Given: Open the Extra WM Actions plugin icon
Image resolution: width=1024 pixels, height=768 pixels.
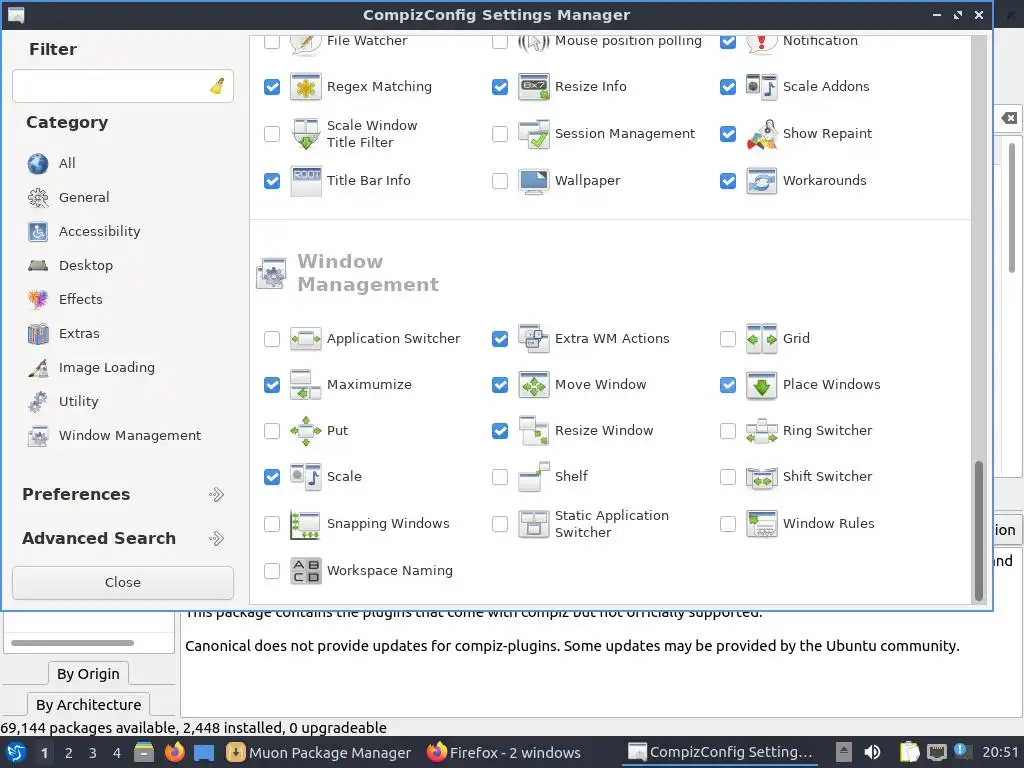Looking at the screenshot, I should [533, 339].
